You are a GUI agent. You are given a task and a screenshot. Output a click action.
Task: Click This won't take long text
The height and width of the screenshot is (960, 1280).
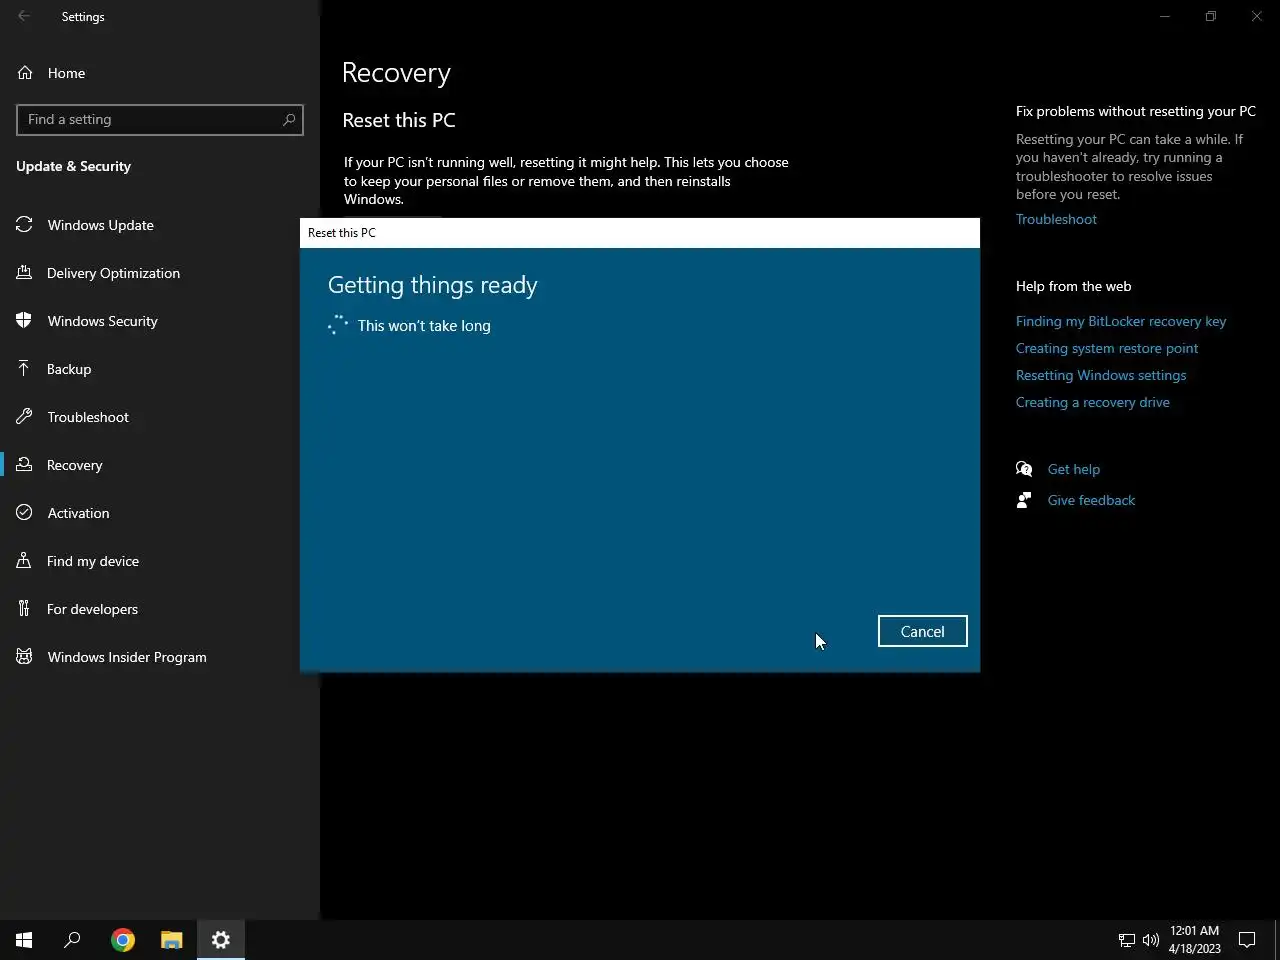424,326
